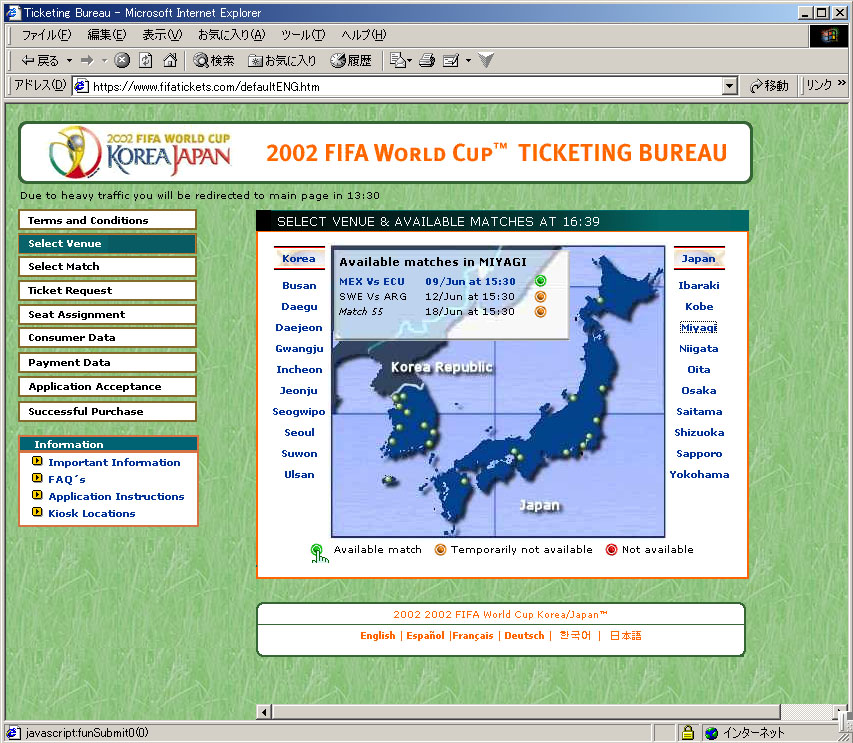The width and height of the screenshot is (853, 743).
Task: Refresh the page with the Refresh icon
Action: tap(146, 60)
